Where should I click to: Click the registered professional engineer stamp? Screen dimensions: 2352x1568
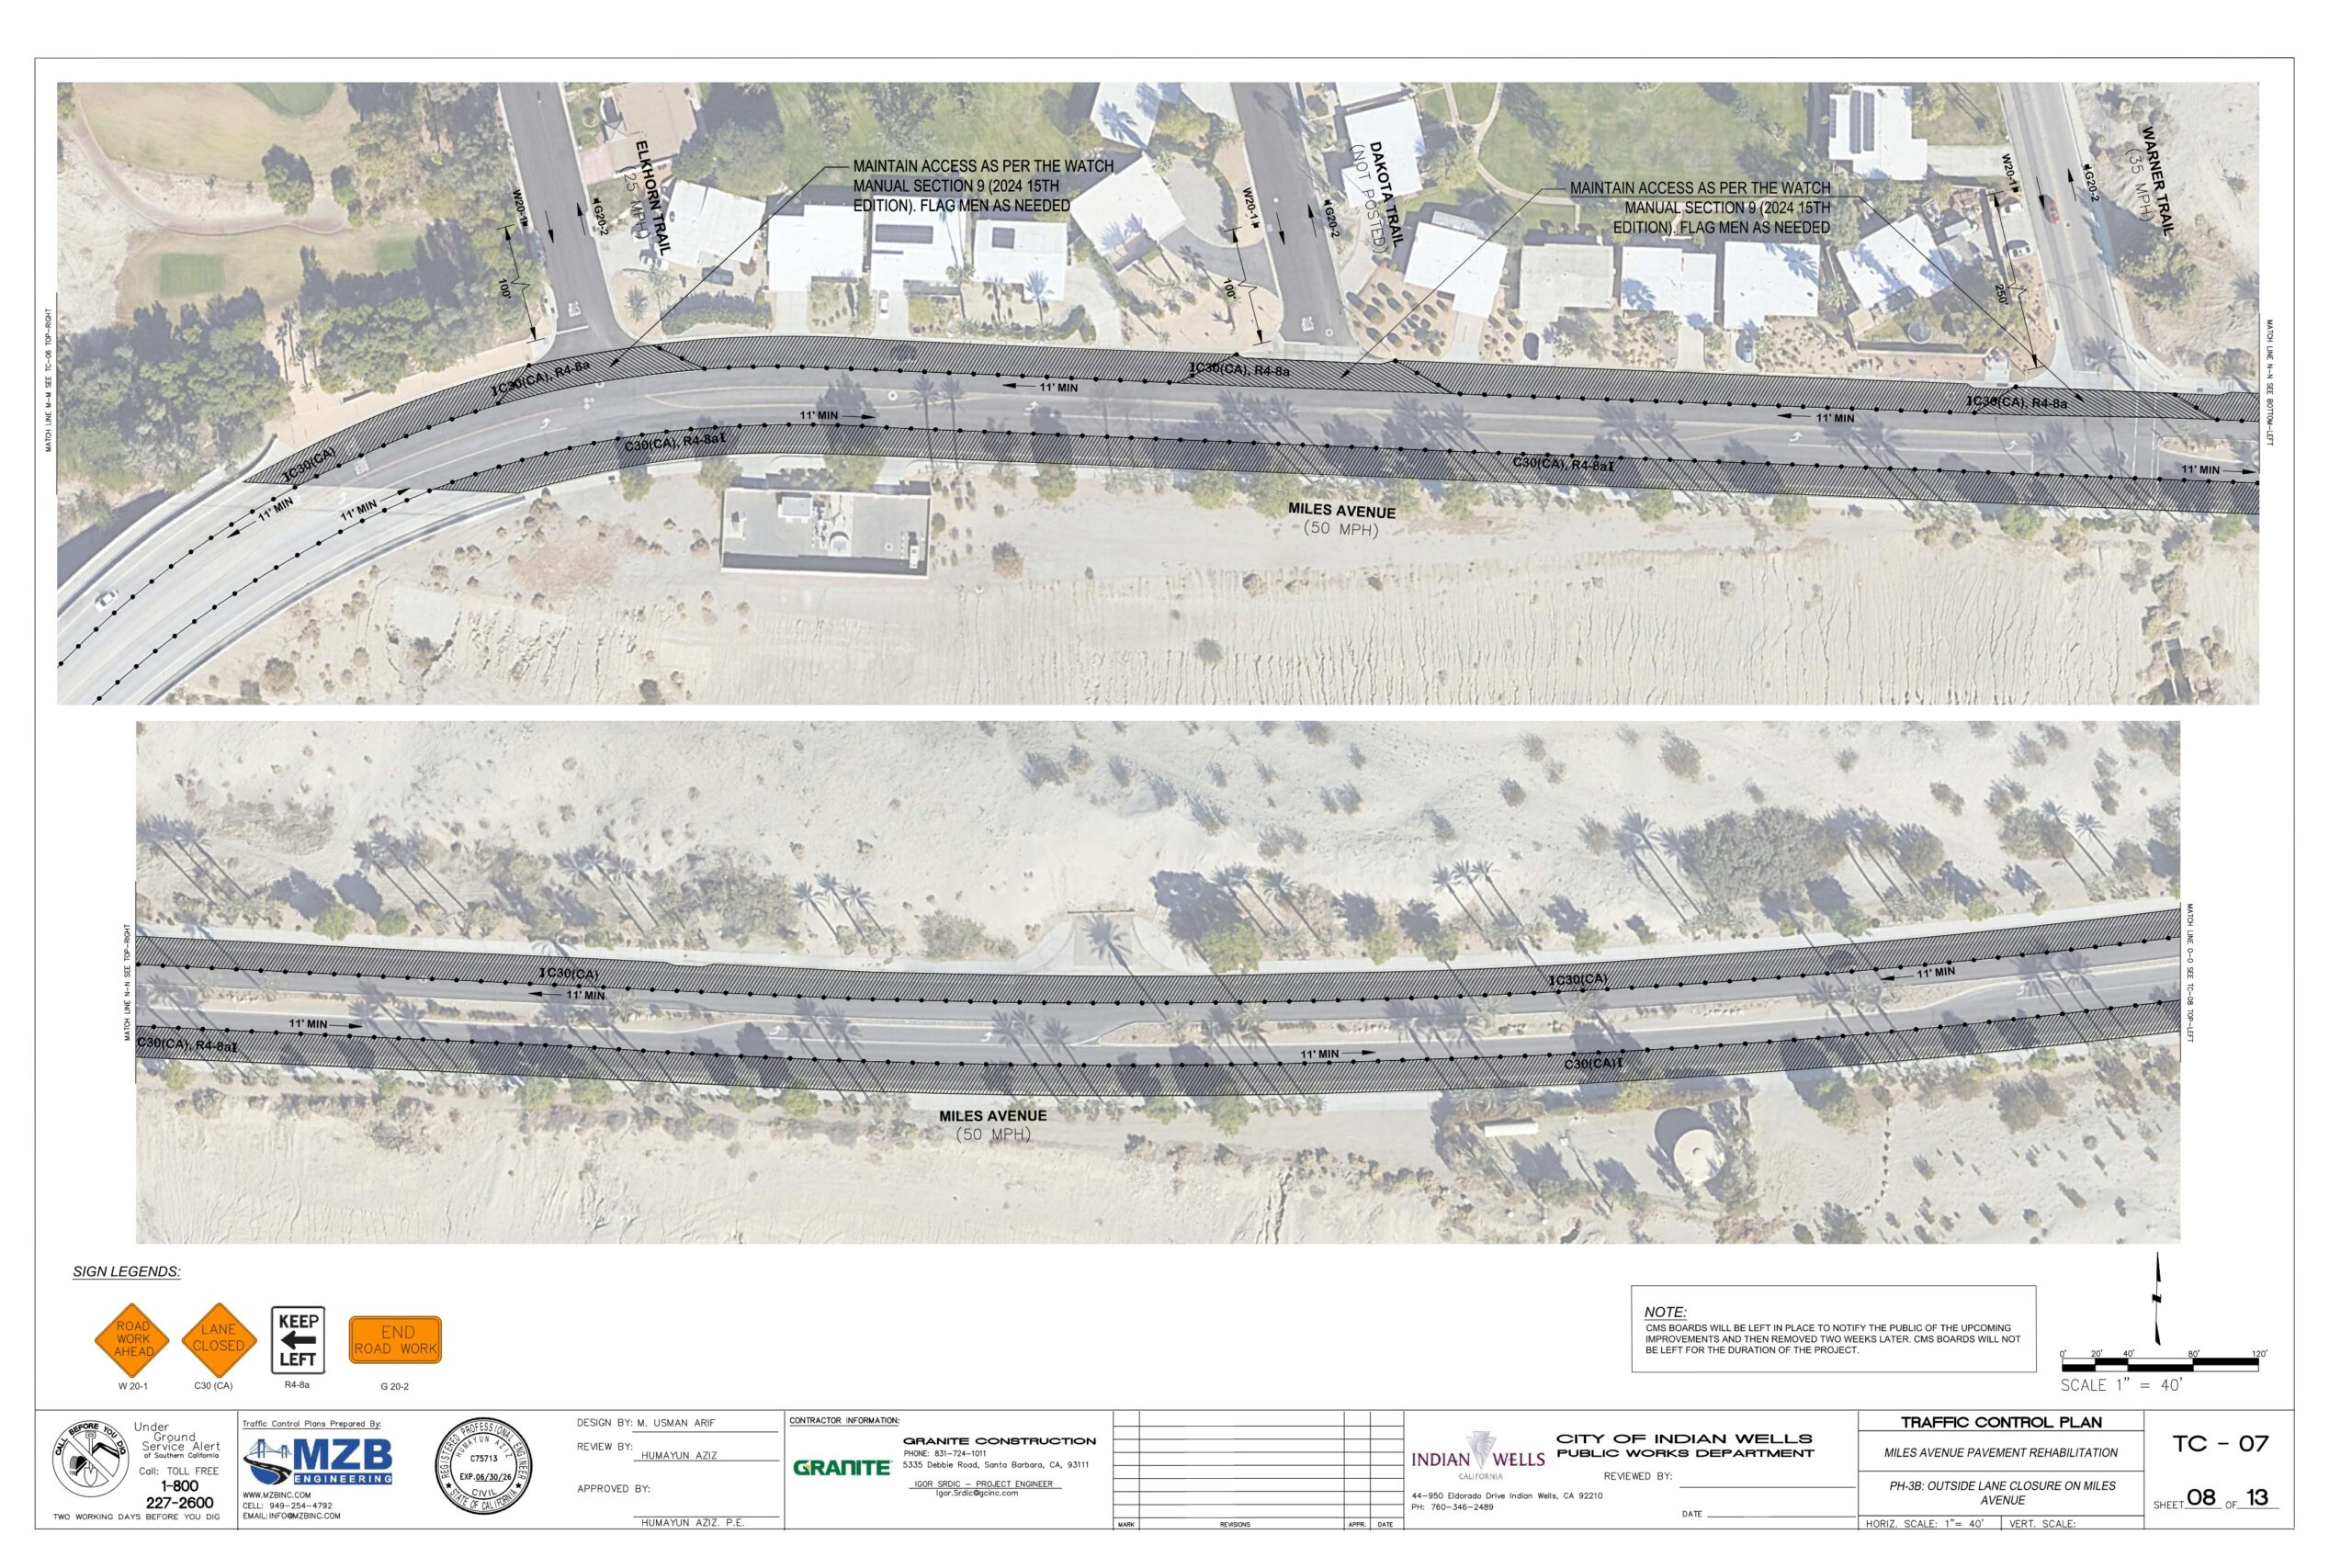[485, 1465]
